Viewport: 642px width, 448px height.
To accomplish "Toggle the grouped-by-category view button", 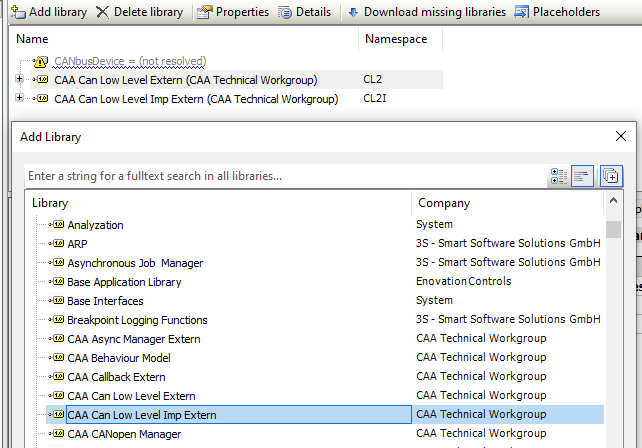I will (559, 176).
